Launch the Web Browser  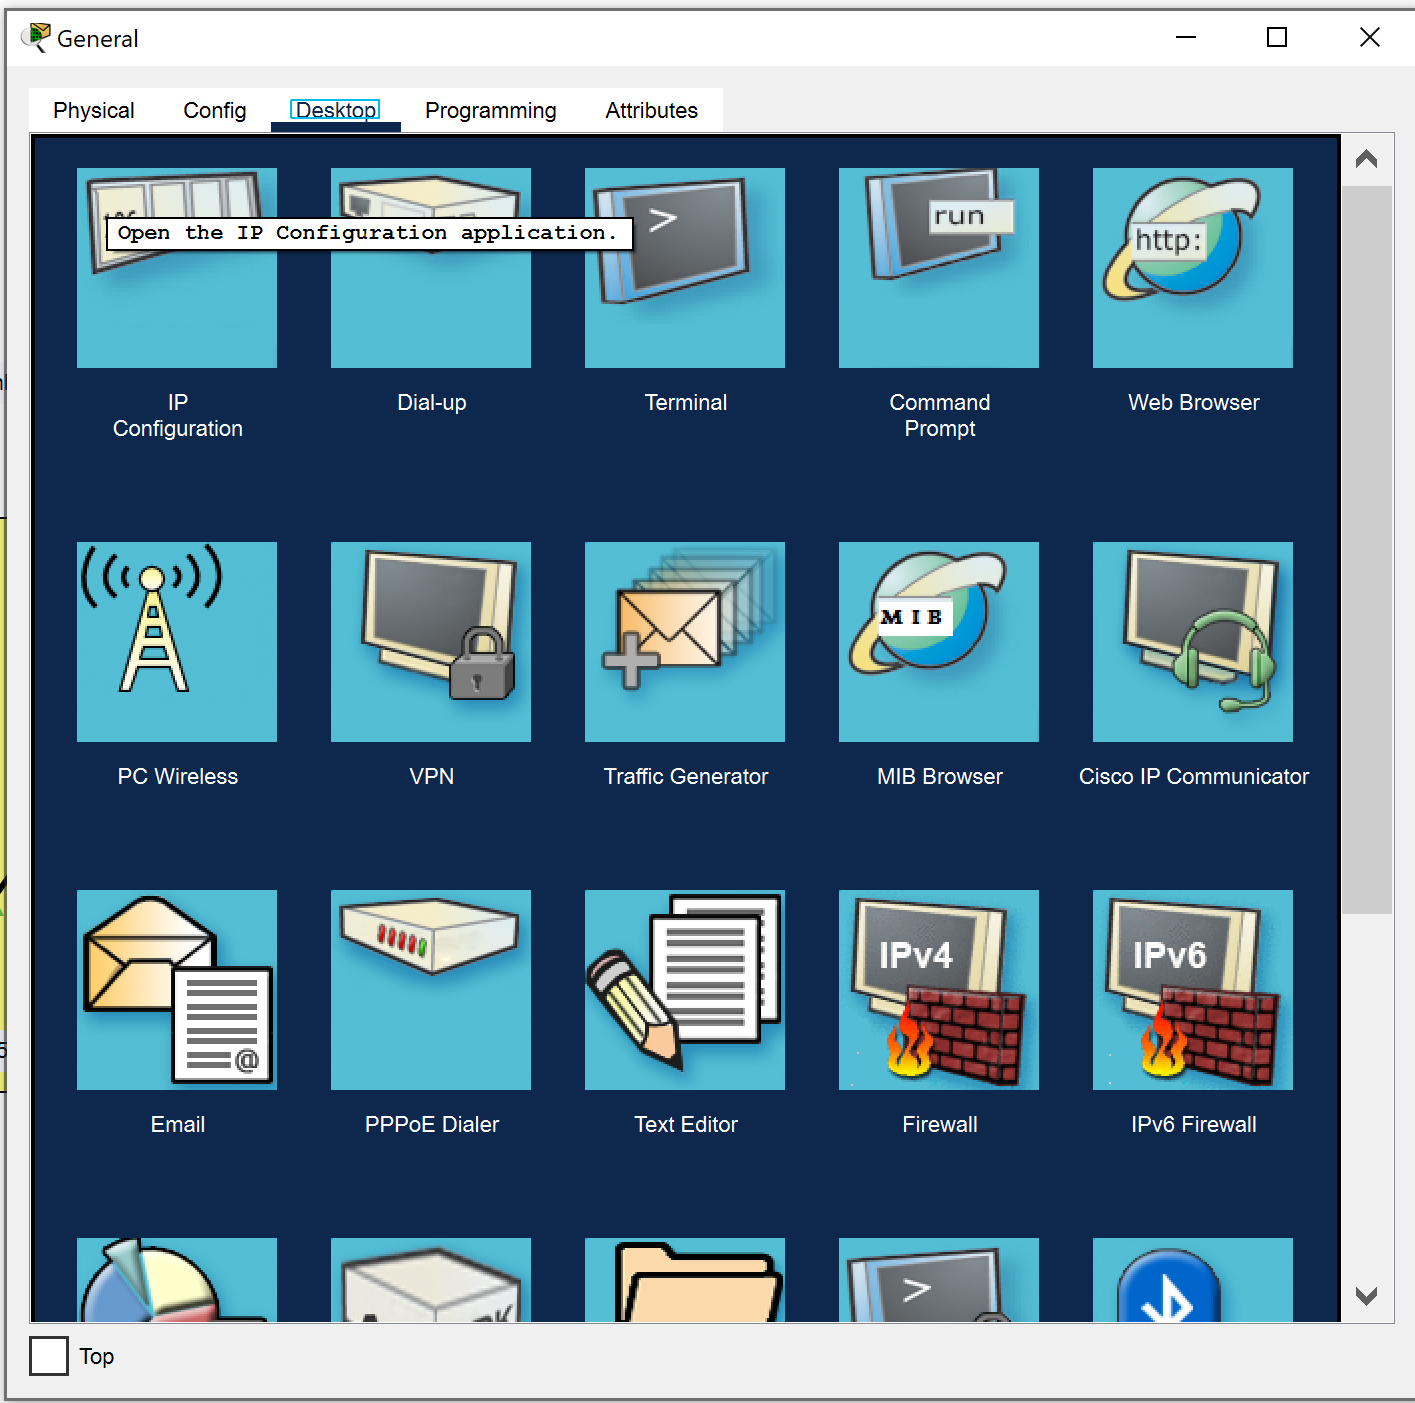(1193, 268)
